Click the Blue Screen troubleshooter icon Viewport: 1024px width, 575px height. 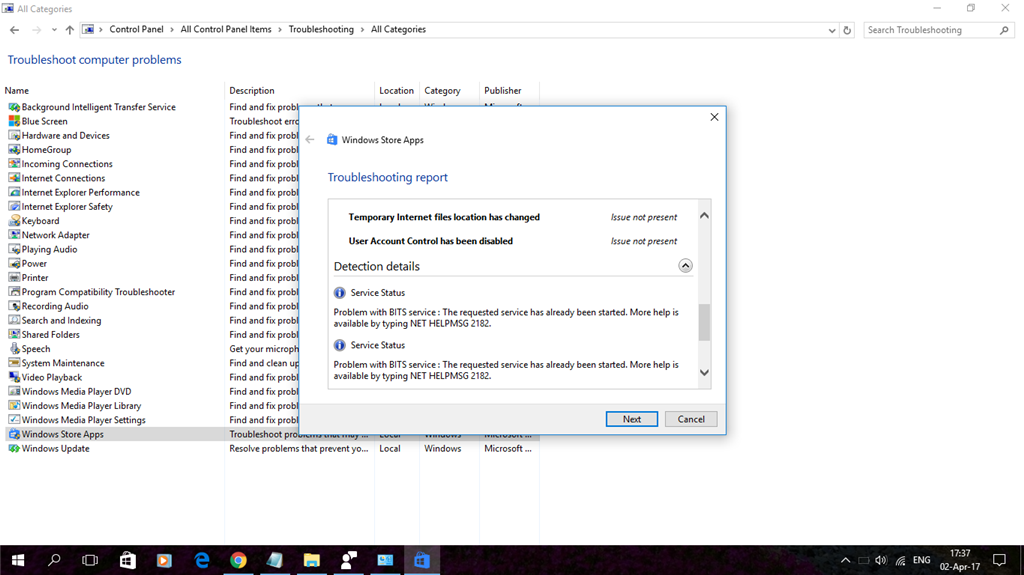[14, 122]
